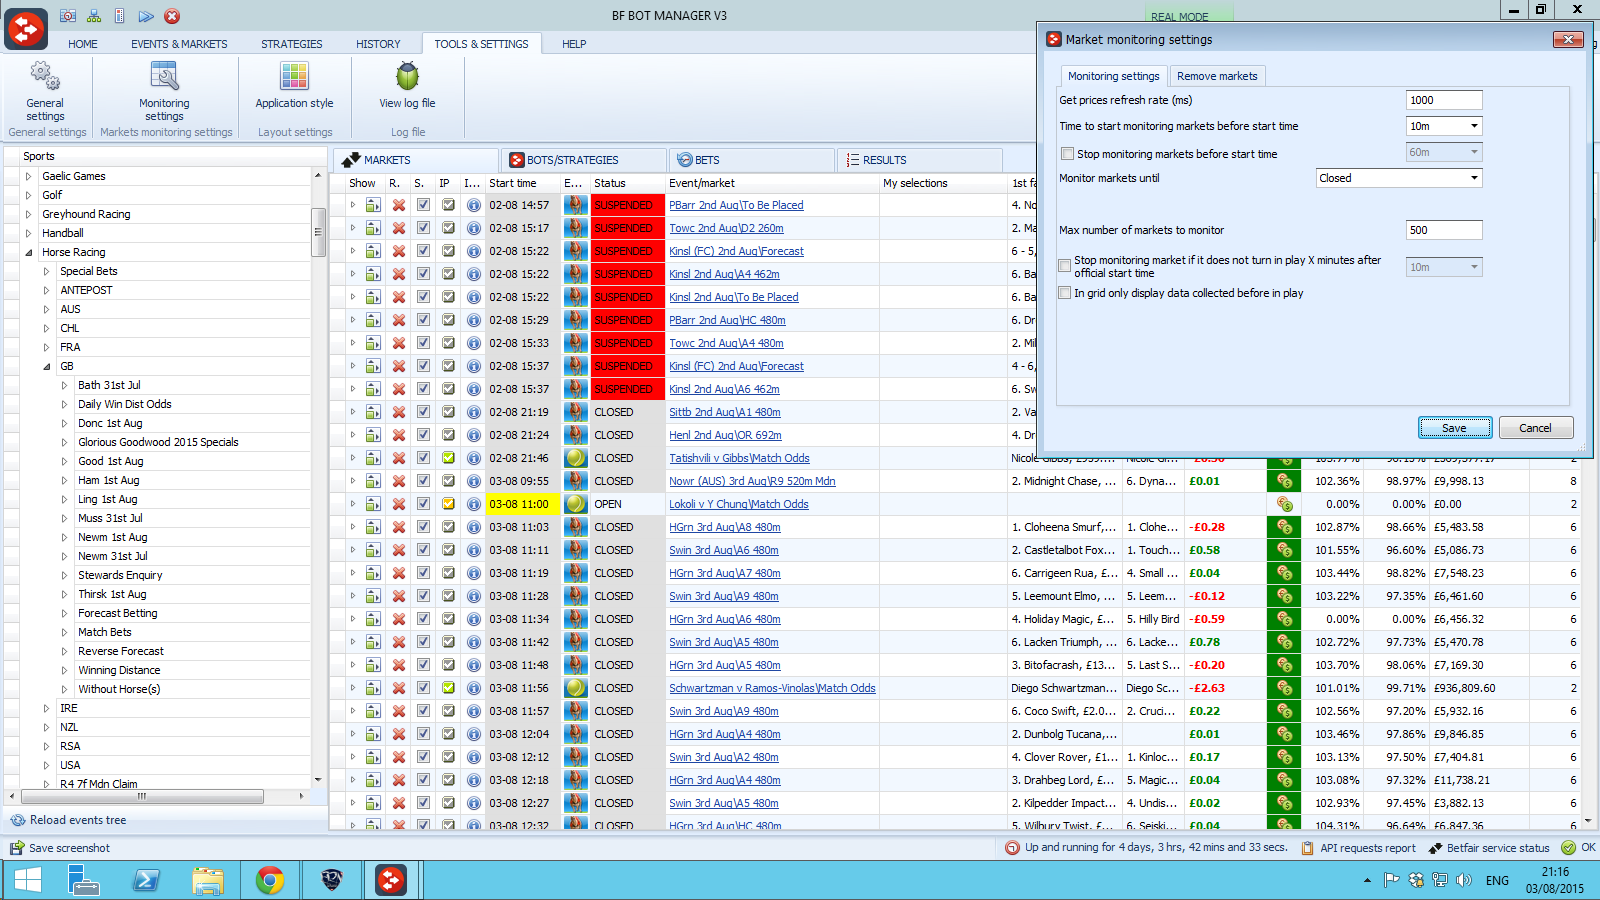Toggle Stop monitoring markets before start time checkbox
This screenshot has width=1600, height=900.
(x=1067, y=154)
